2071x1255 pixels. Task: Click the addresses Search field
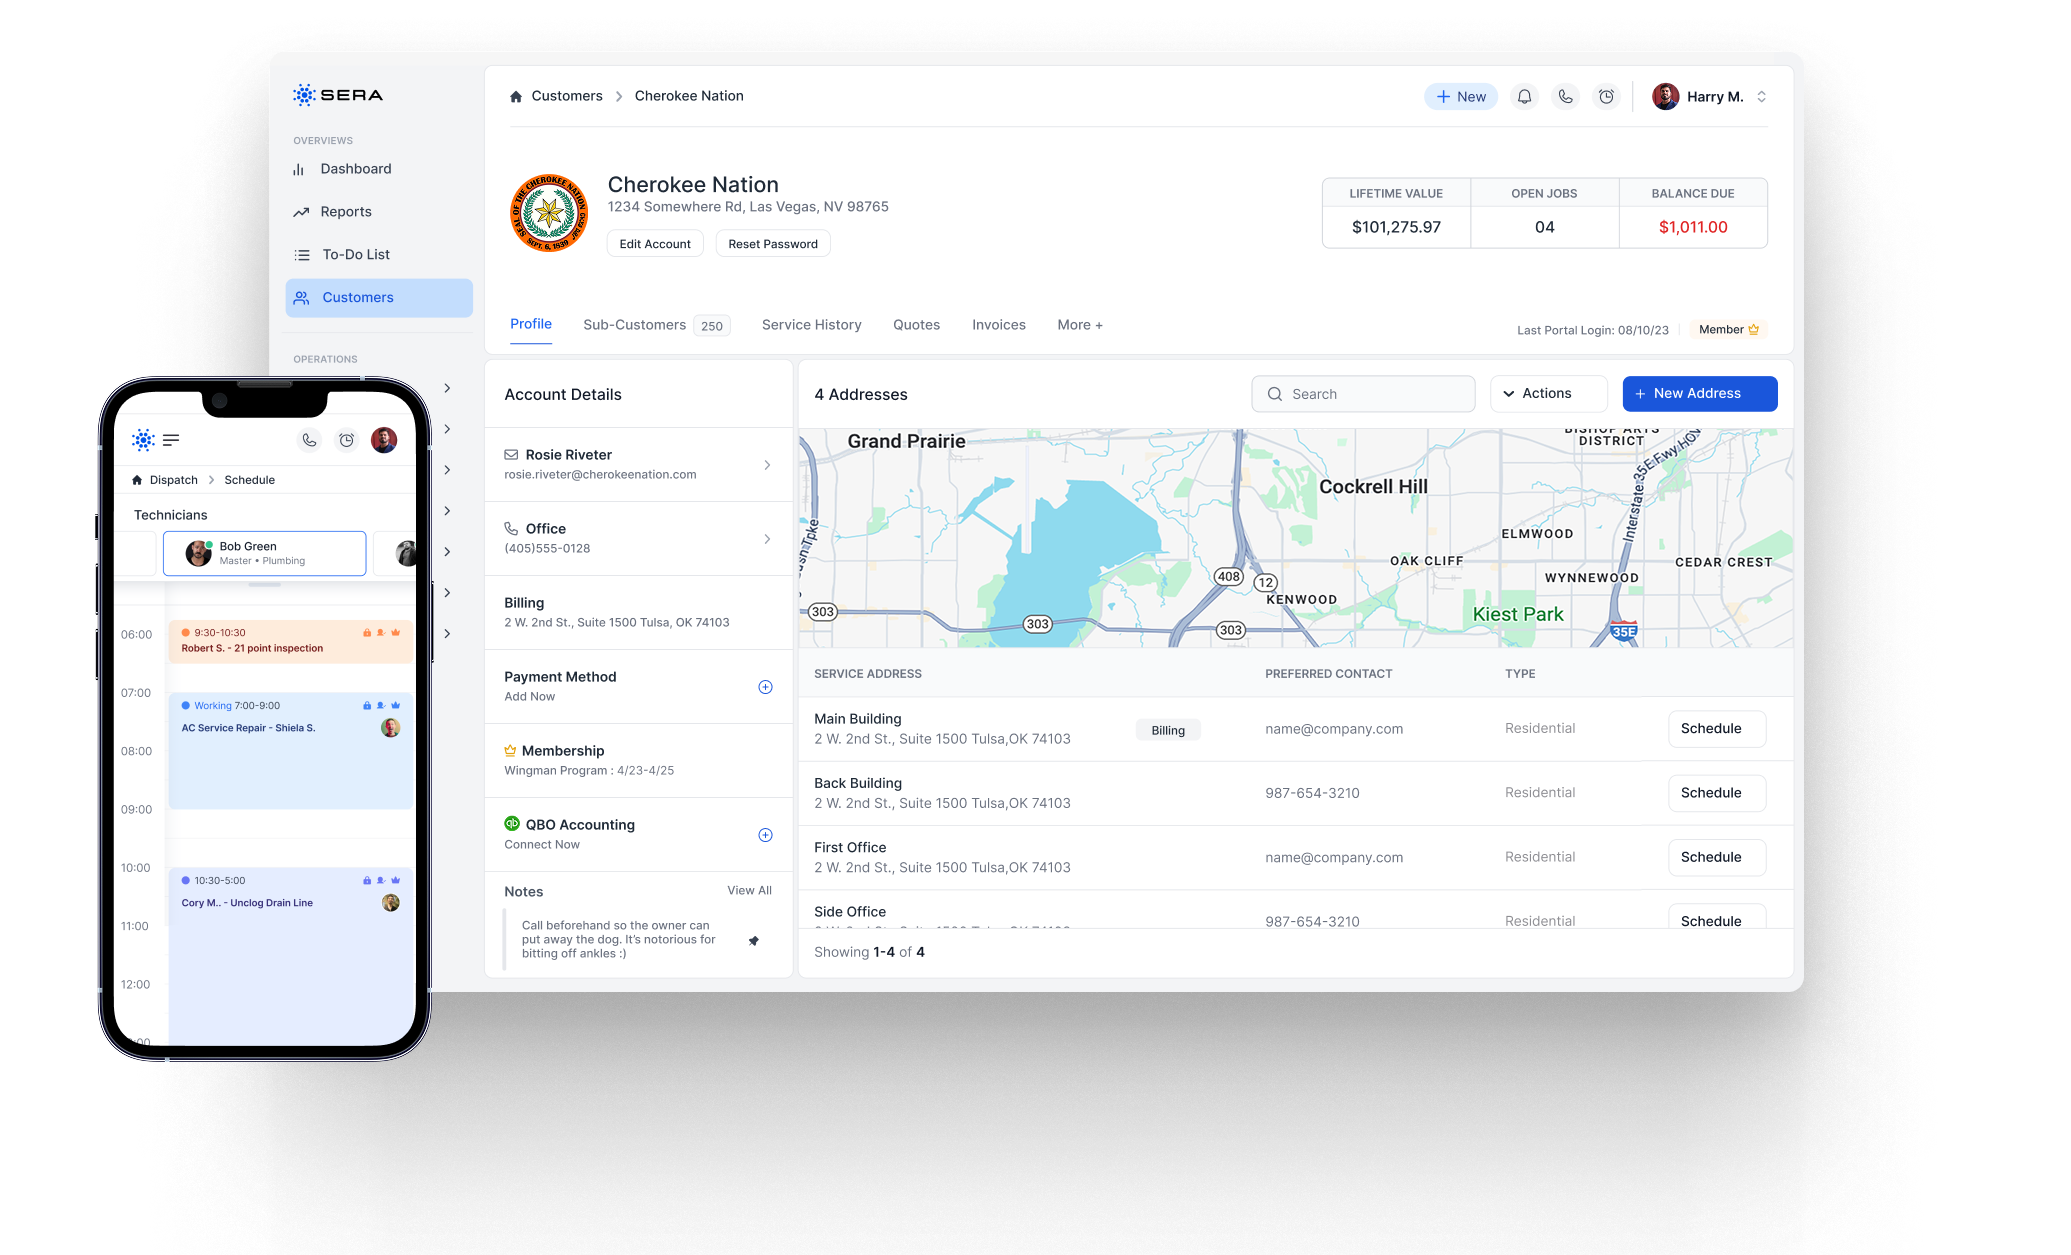(x=1363, y=394)
